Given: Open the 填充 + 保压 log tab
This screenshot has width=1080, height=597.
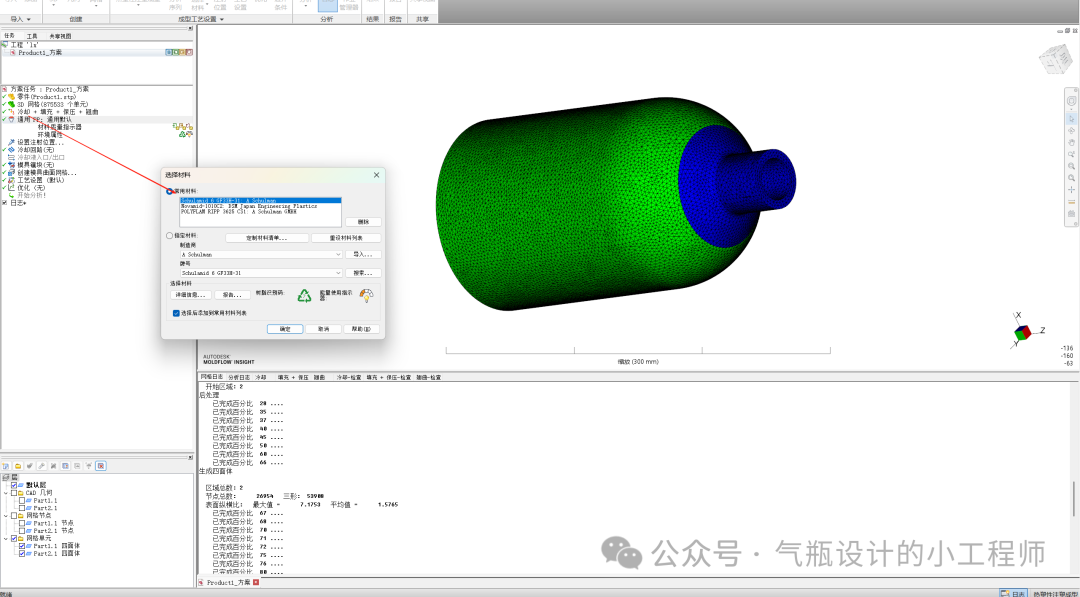Looking at the screenshot, I should [292, 377].
